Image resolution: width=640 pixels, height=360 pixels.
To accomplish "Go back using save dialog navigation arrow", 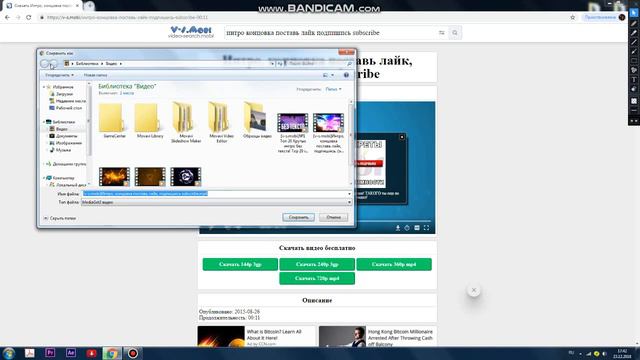I will pyautogui.click(x=44, y=64).
